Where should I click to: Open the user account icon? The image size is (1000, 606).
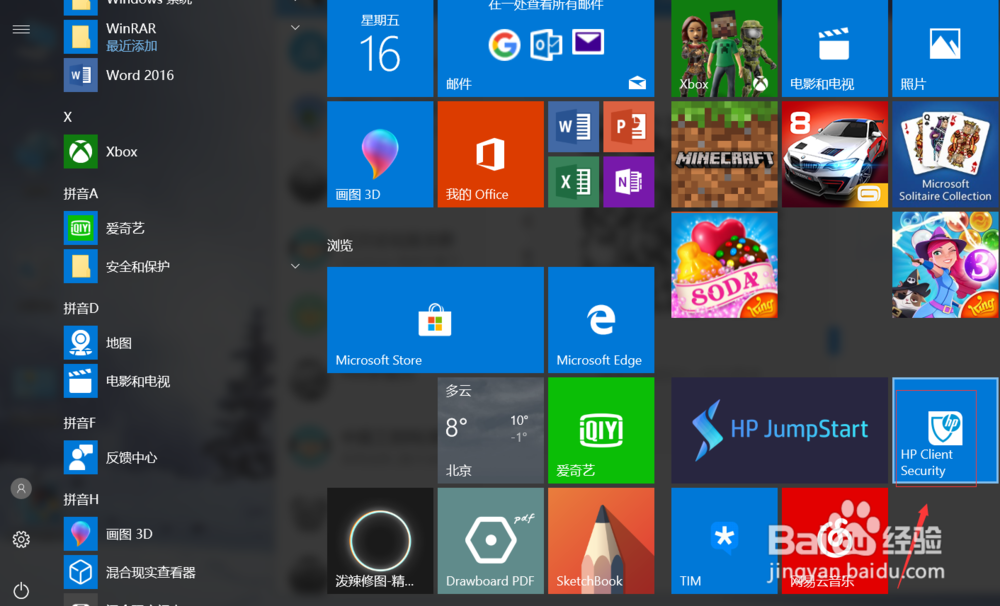(21, 489)
